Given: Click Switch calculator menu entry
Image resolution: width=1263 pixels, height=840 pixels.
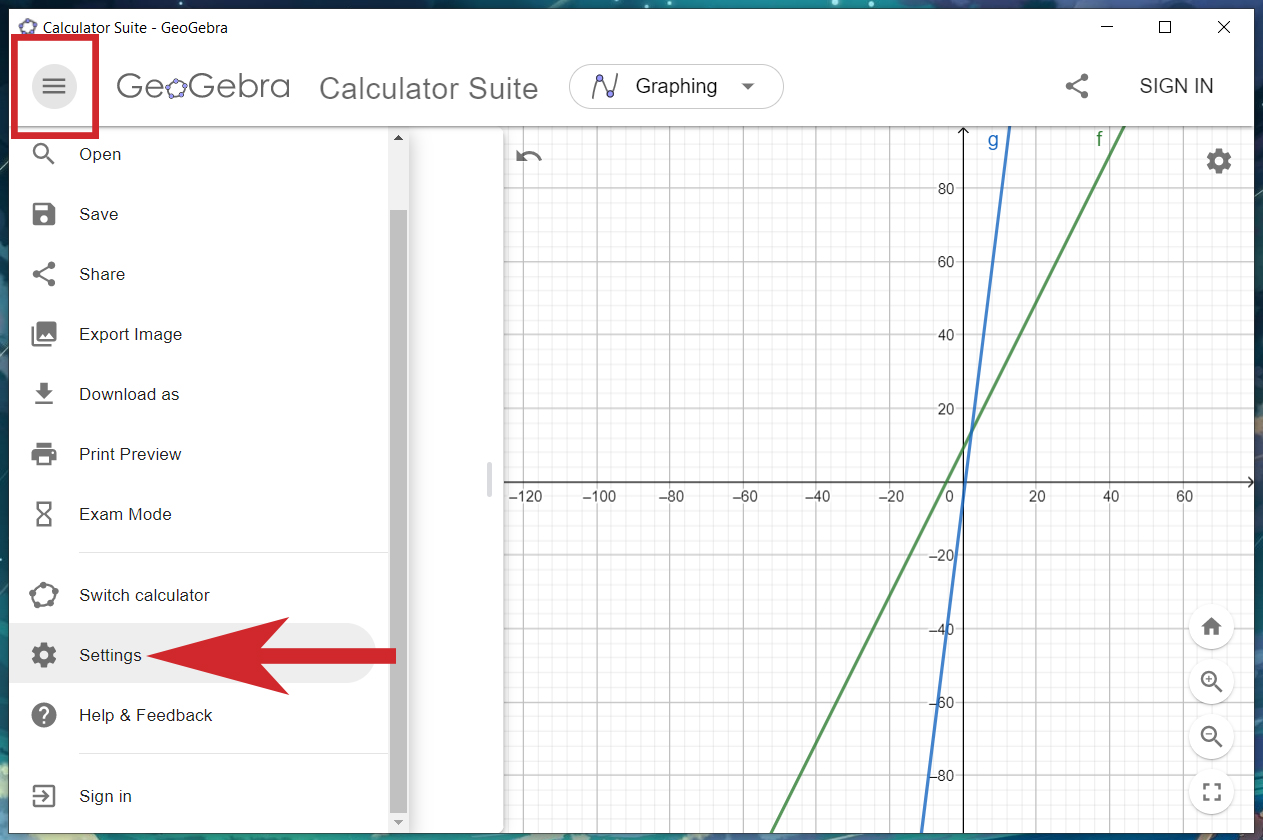Looking at the screenshot, I should pos(144,595).
